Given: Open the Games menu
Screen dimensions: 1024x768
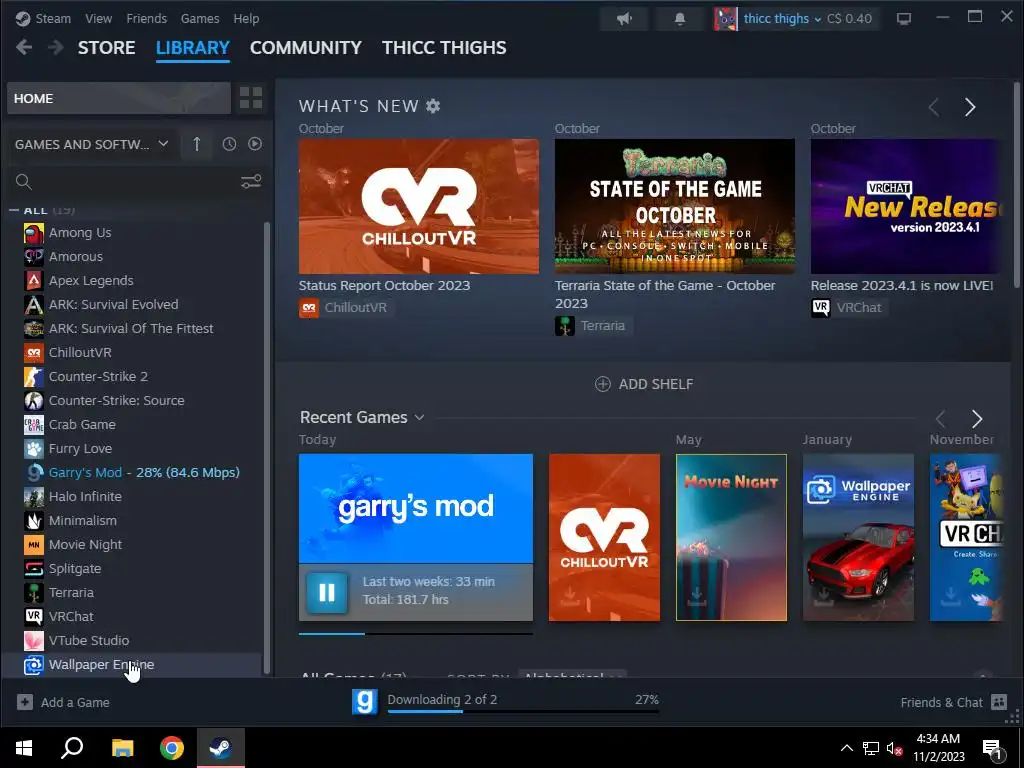Looking at the screenshot, I should coord(200,18).
